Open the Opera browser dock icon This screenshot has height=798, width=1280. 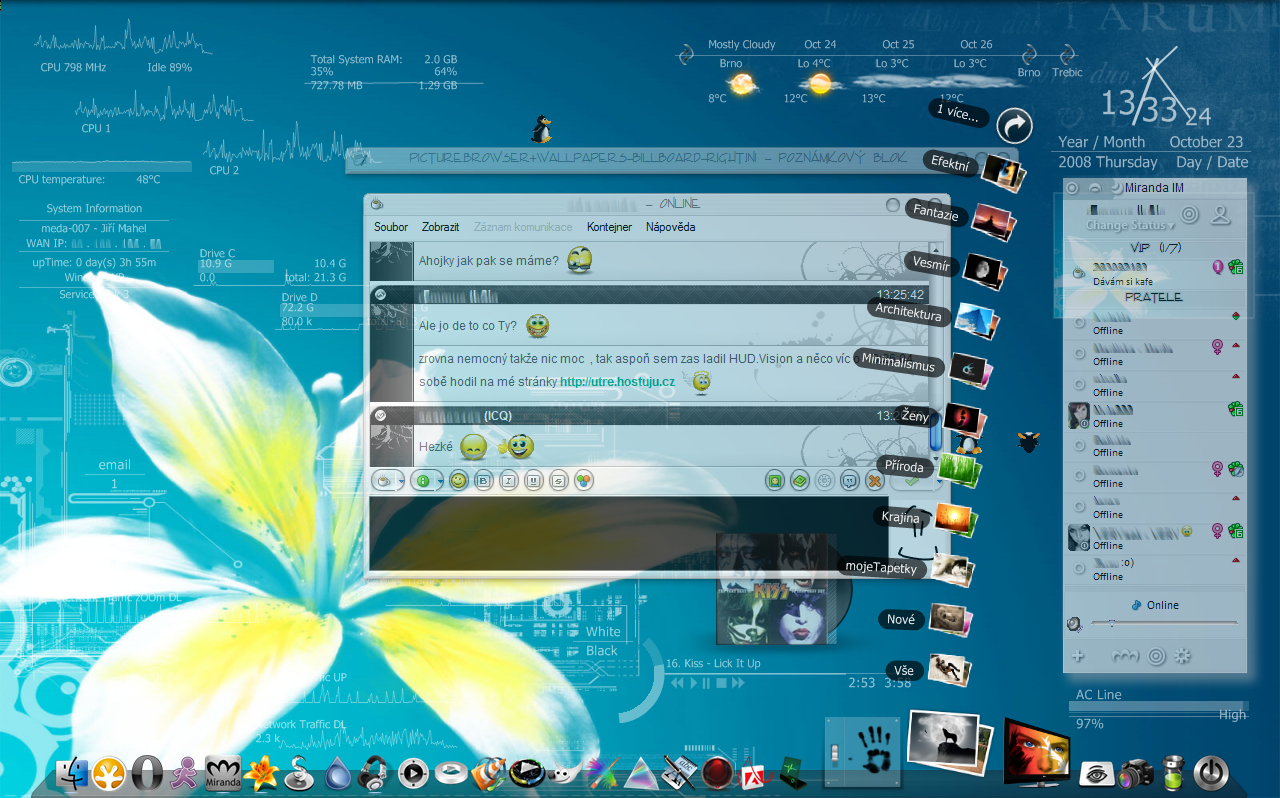click(x=147, y=773)
